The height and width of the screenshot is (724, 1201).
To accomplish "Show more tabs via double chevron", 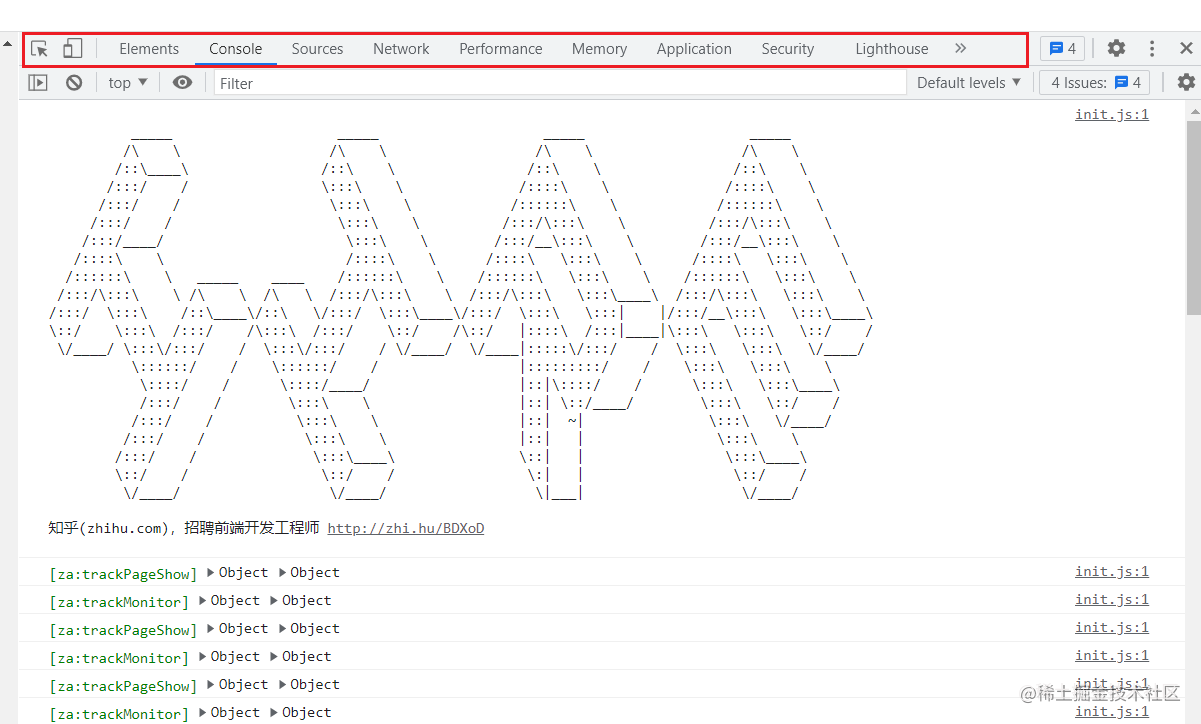I will [961, 48].
